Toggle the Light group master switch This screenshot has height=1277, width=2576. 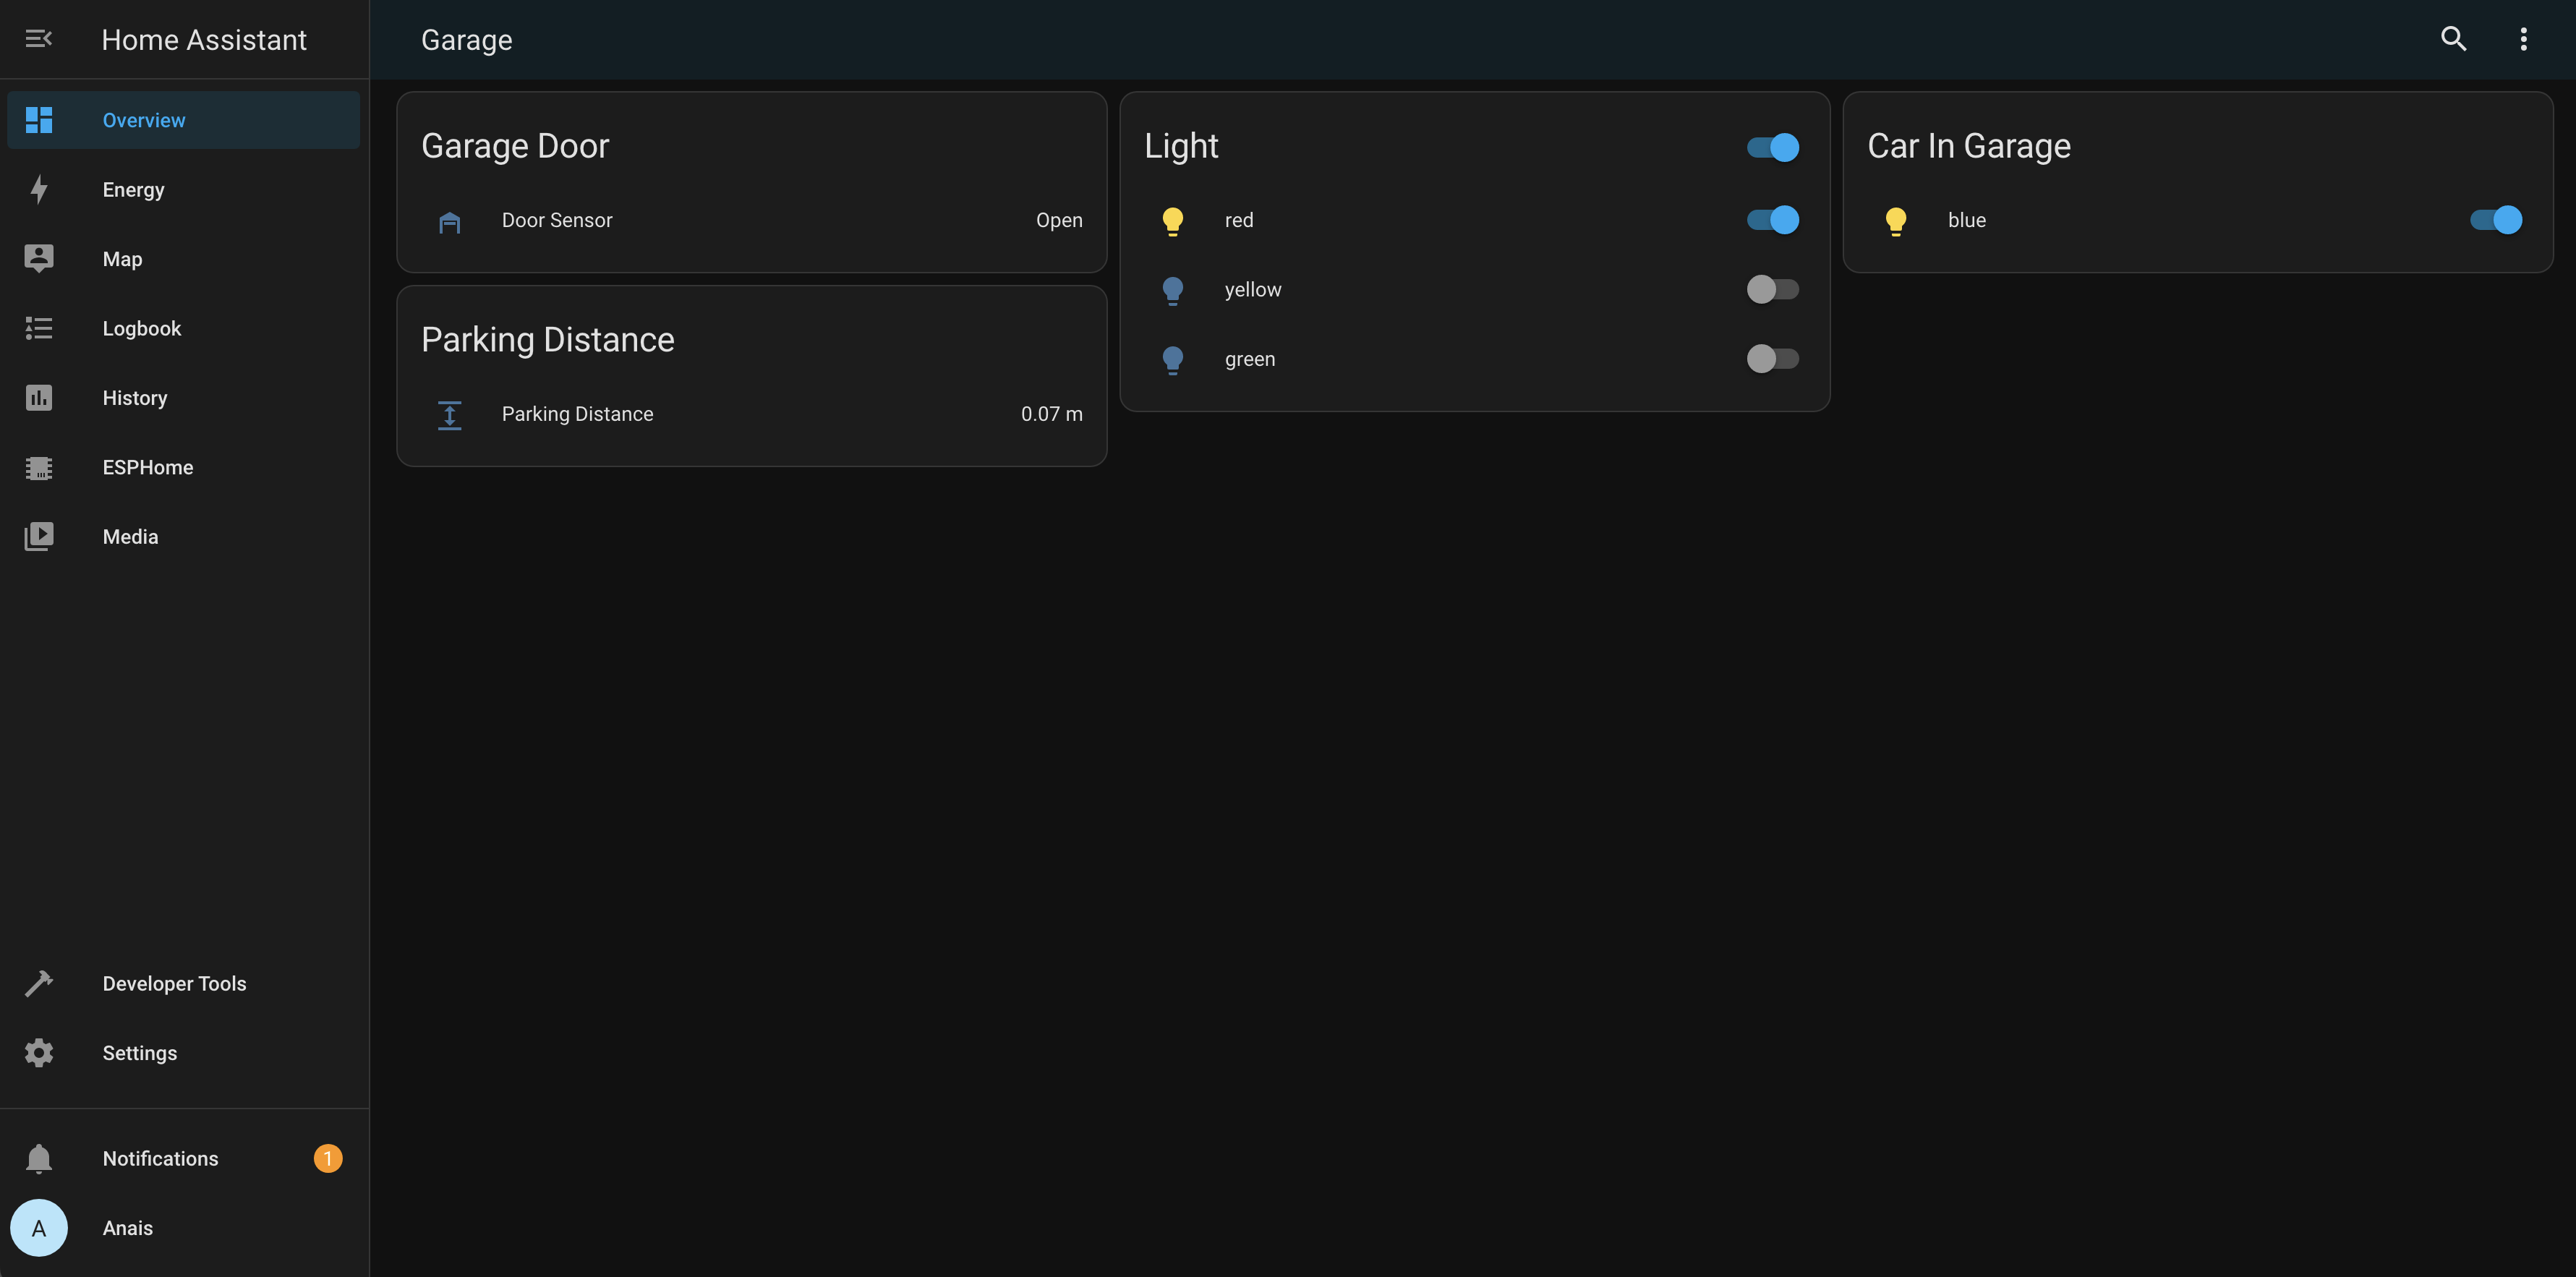click(x=1772, y=147)
